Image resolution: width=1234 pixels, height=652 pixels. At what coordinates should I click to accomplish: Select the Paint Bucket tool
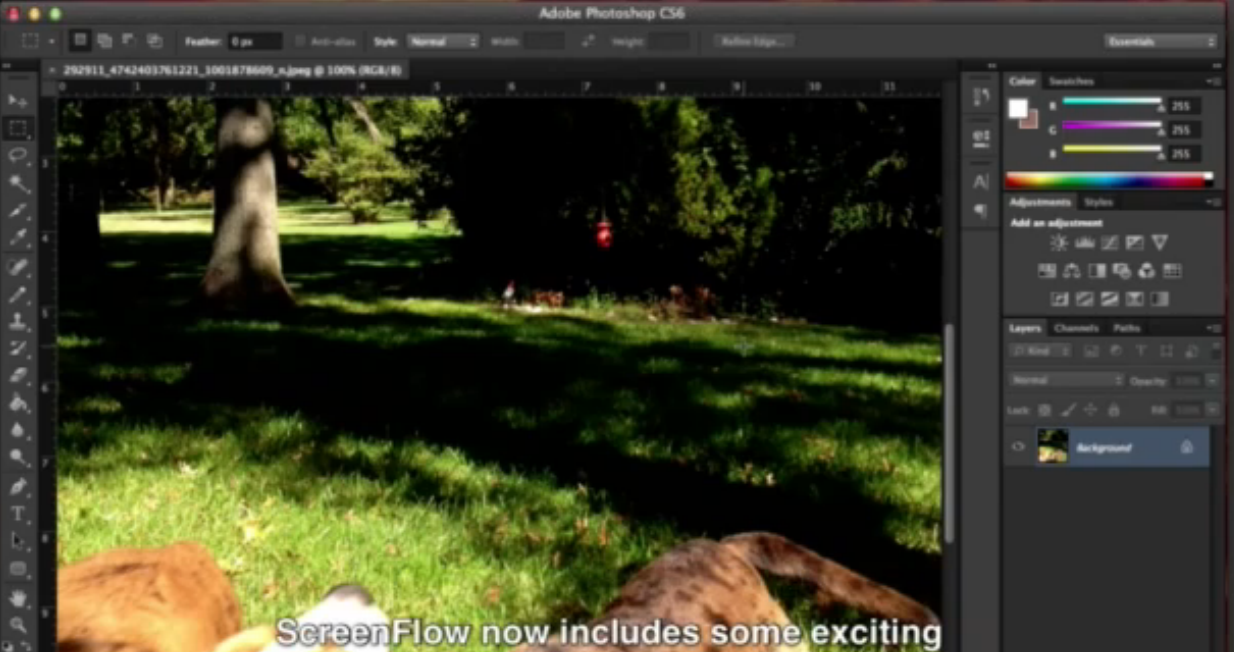coord(18,403)
